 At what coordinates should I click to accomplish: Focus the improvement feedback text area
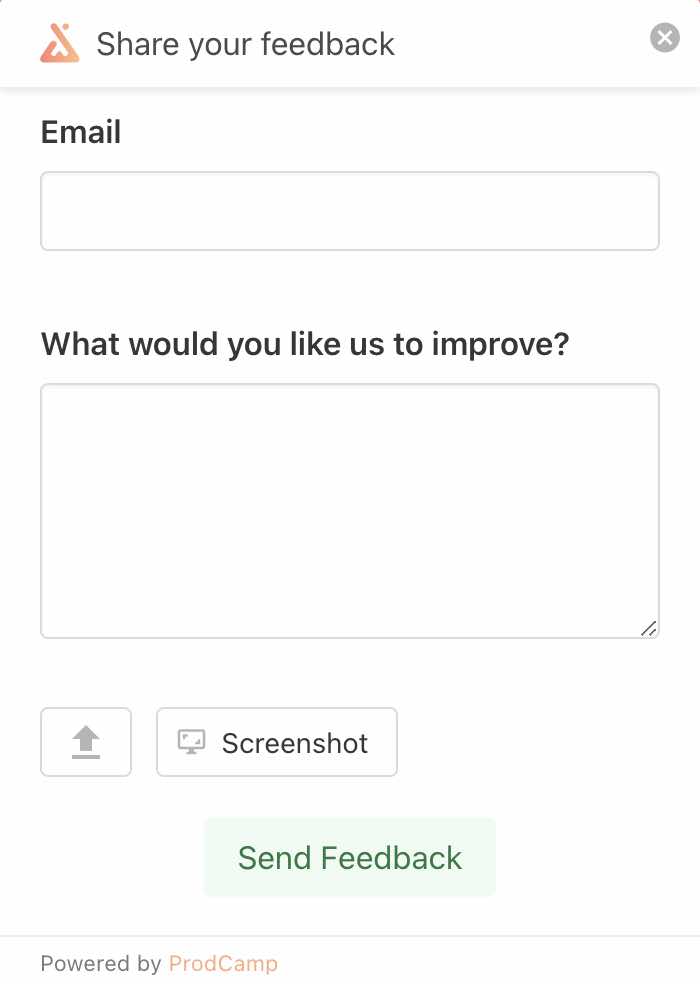click(x=349, y=508)
